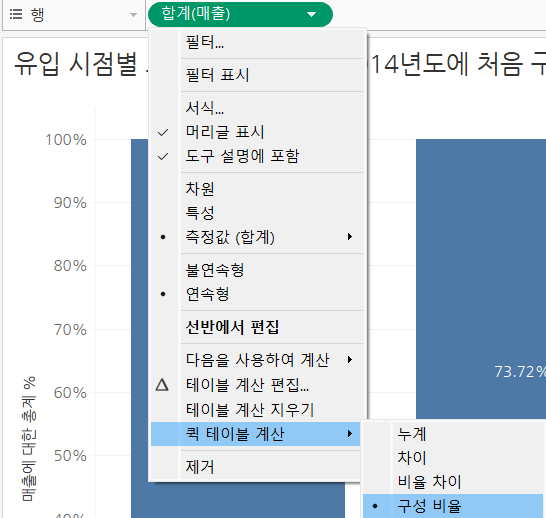The image size is (546, 518).
Task: Click the 73.72% bar label
Action: 520,372
